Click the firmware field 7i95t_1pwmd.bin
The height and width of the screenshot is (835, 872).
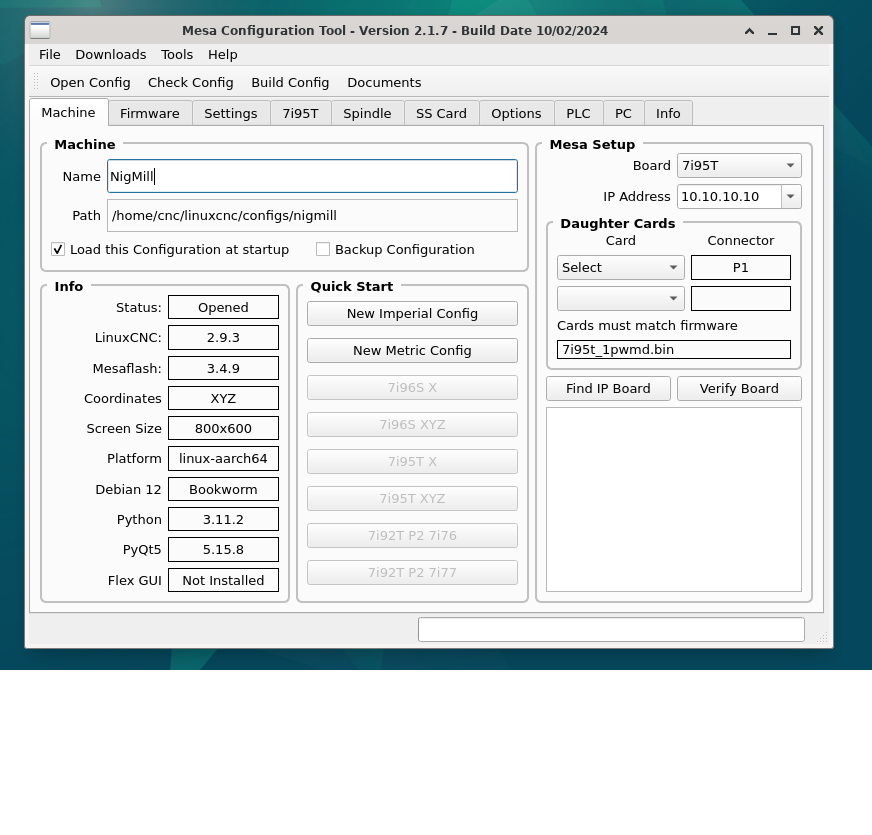(673, 349)
